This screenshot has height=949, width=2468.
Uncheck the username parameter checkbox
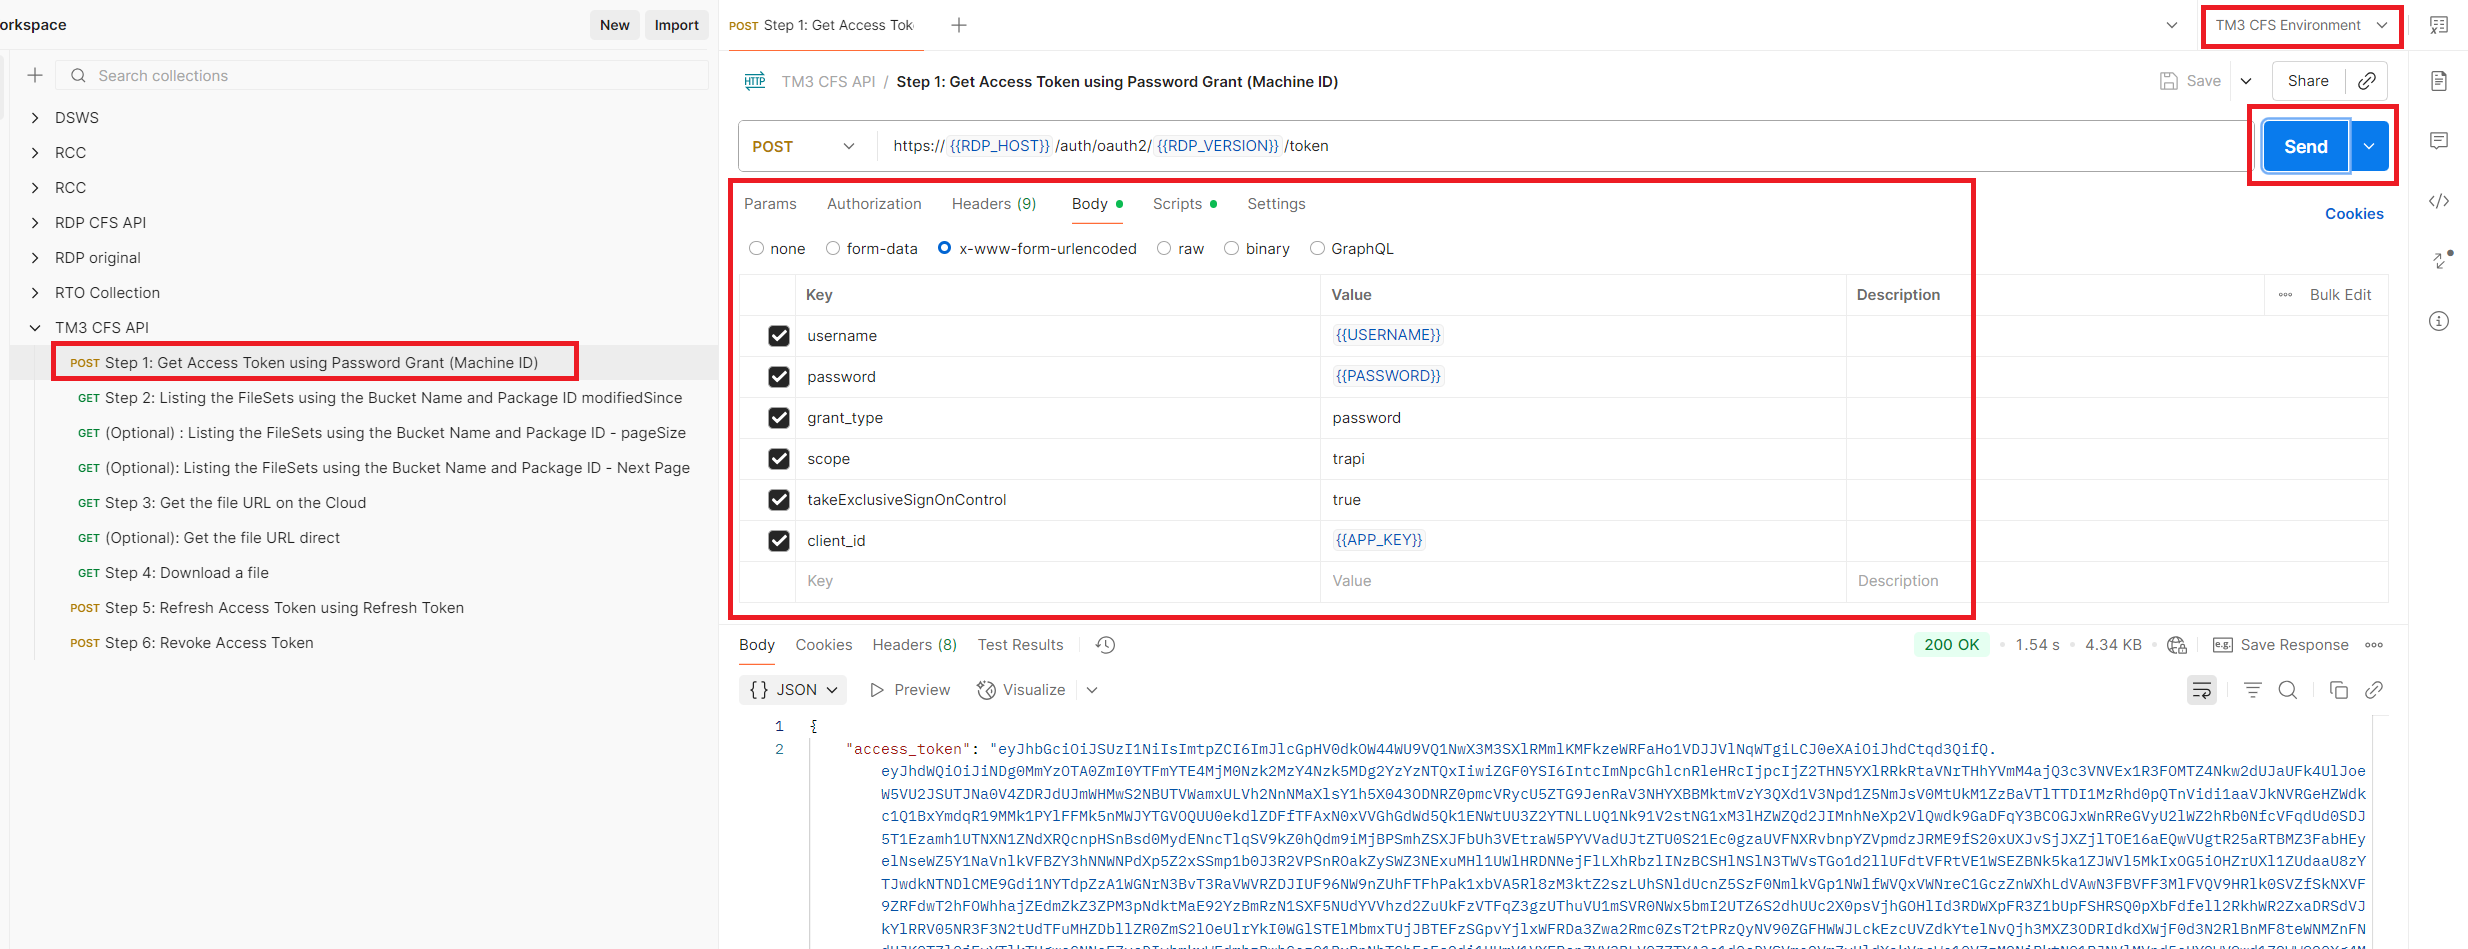pos(779,336)
